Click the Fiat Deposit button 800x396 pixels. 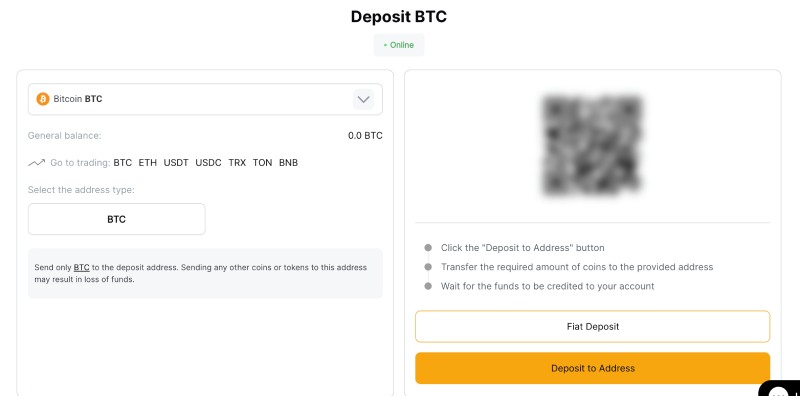pyautogui.click(x=592, y=327)
